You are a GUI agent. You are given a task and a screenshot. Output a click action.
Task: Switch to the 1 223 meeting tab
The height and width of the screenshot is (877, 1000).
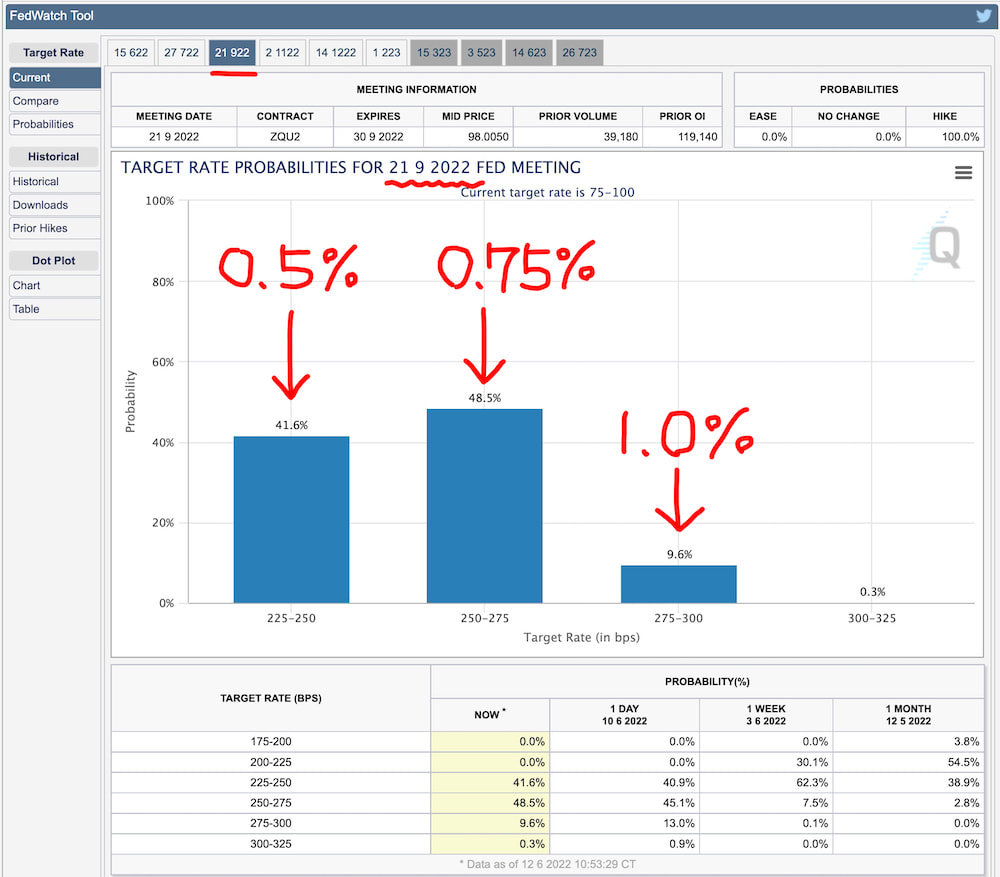click(385, 53)
